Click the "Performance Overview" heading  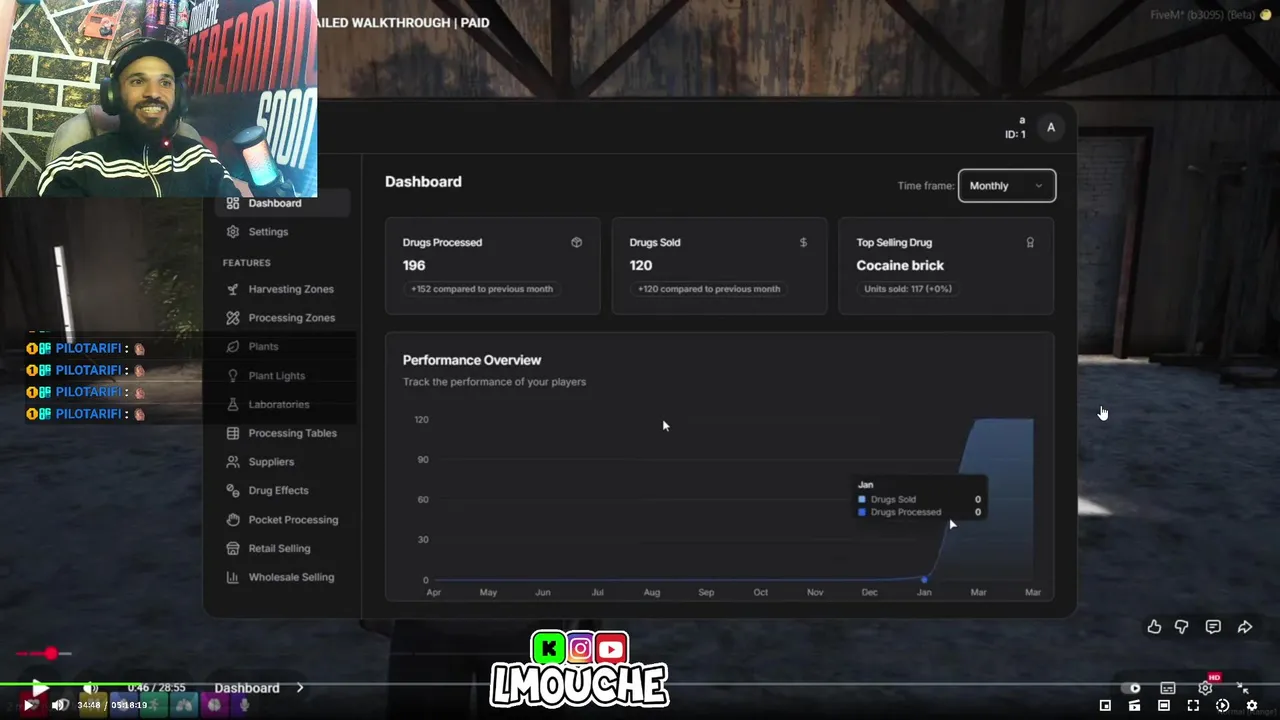(472, 360)
